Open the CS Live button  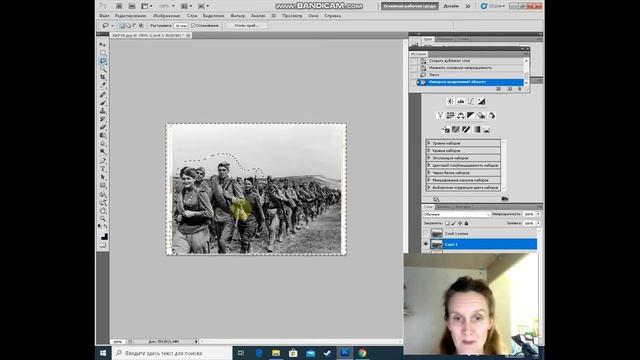pos(493,6)
